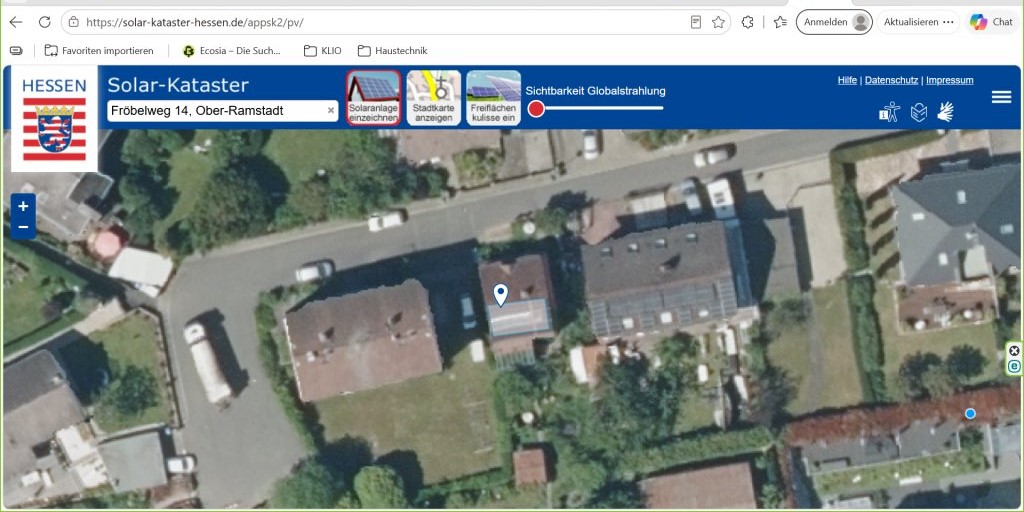1024x512 pixels.
Task: Click the white location pin marker
Action: coord(501,295)
